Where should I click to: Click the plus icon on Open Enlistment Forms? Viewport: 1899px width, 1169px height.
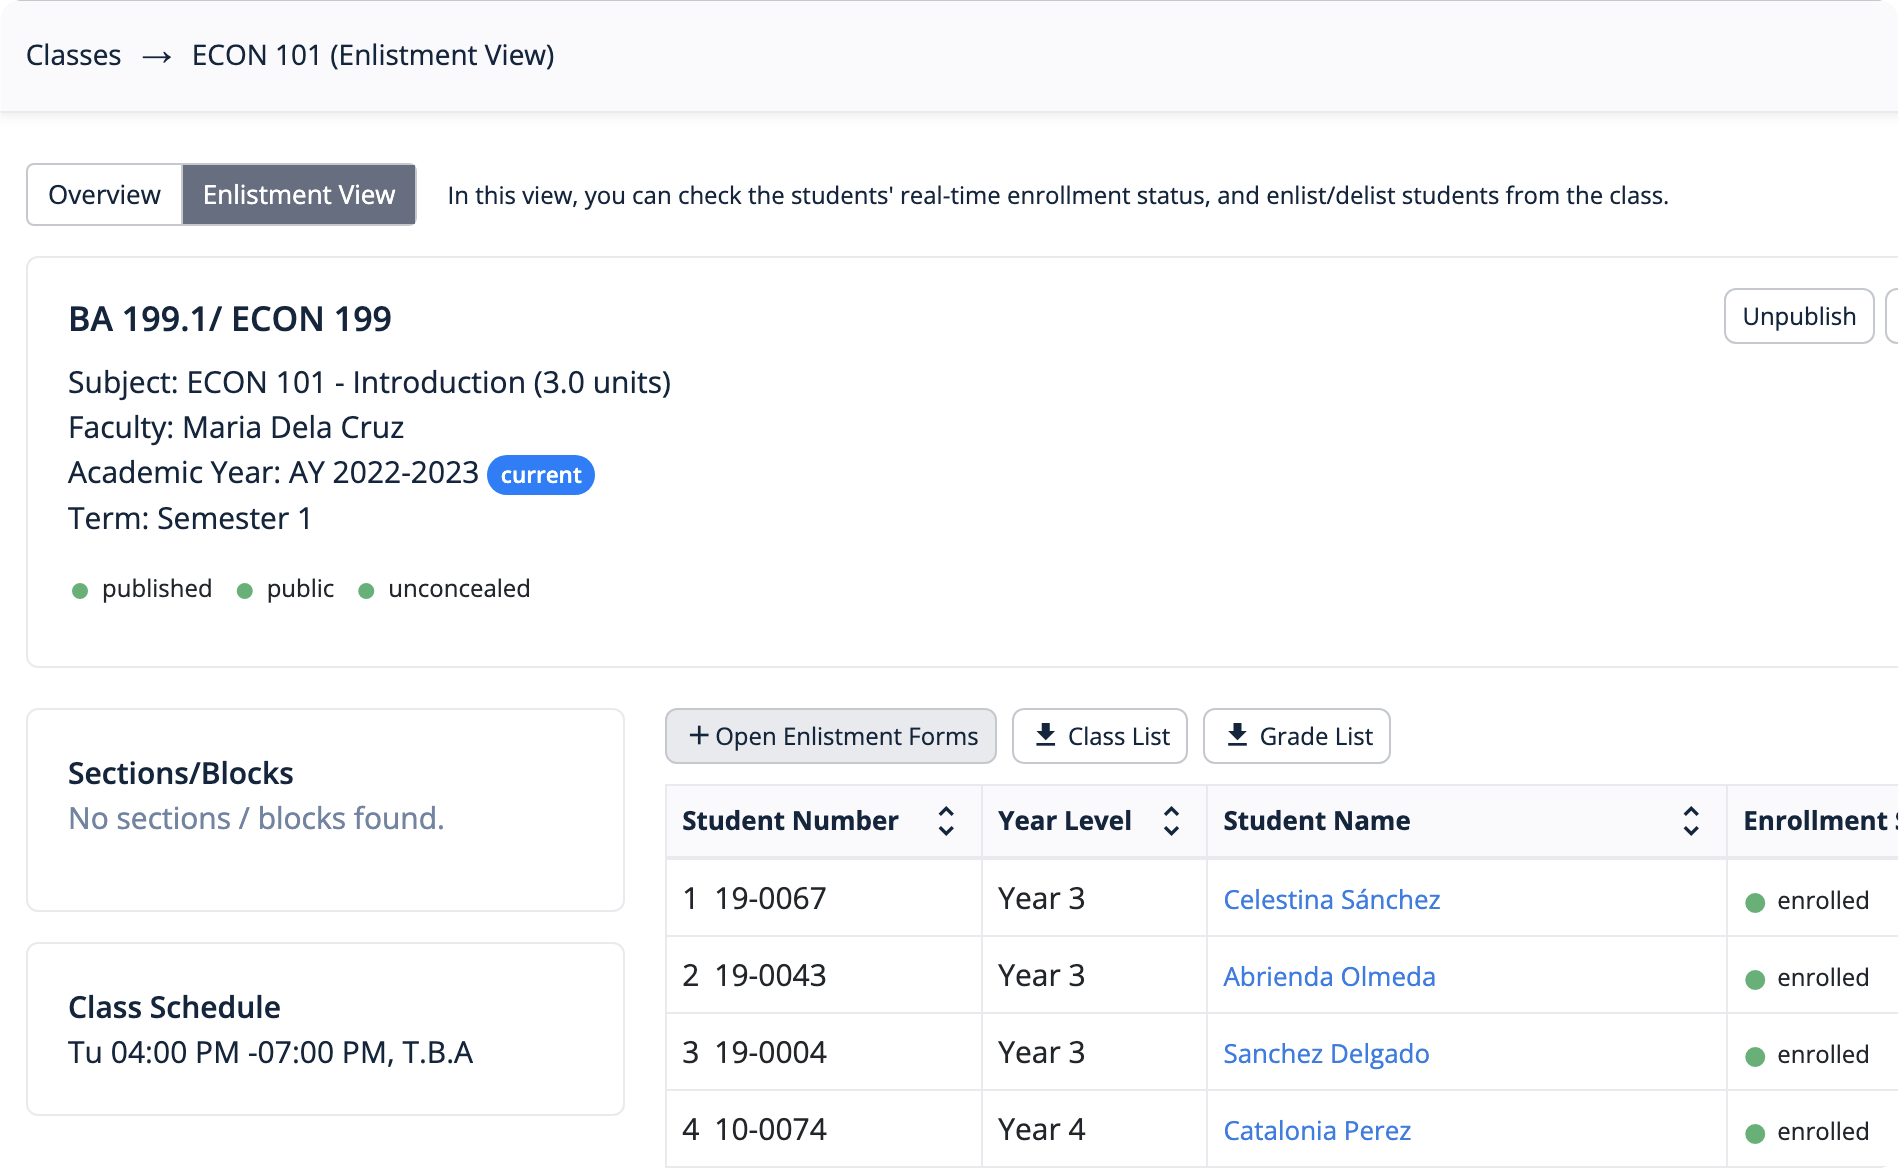pyautogui.click(x=699, y=735)
